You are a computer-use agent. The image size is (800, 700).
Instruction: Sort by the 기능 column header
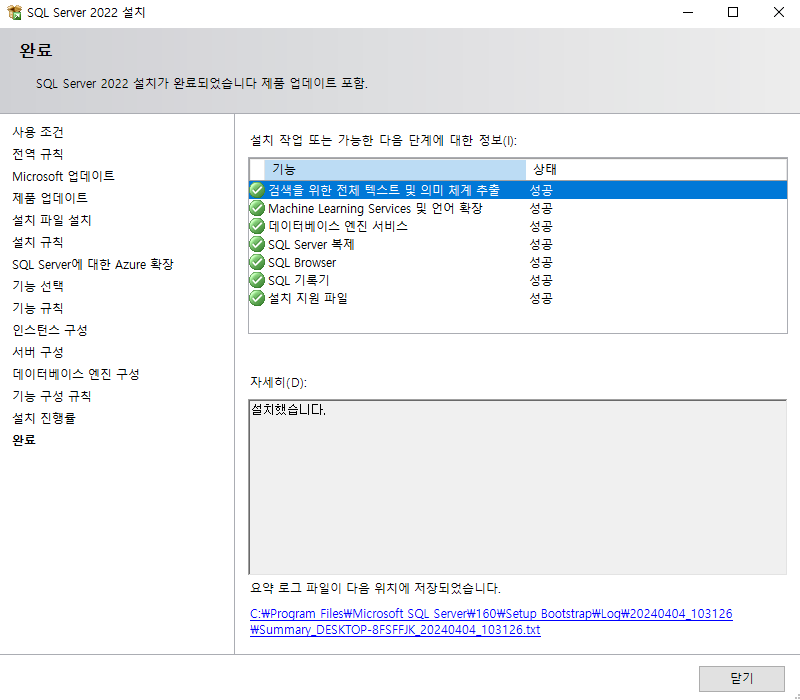click(395, 169)
